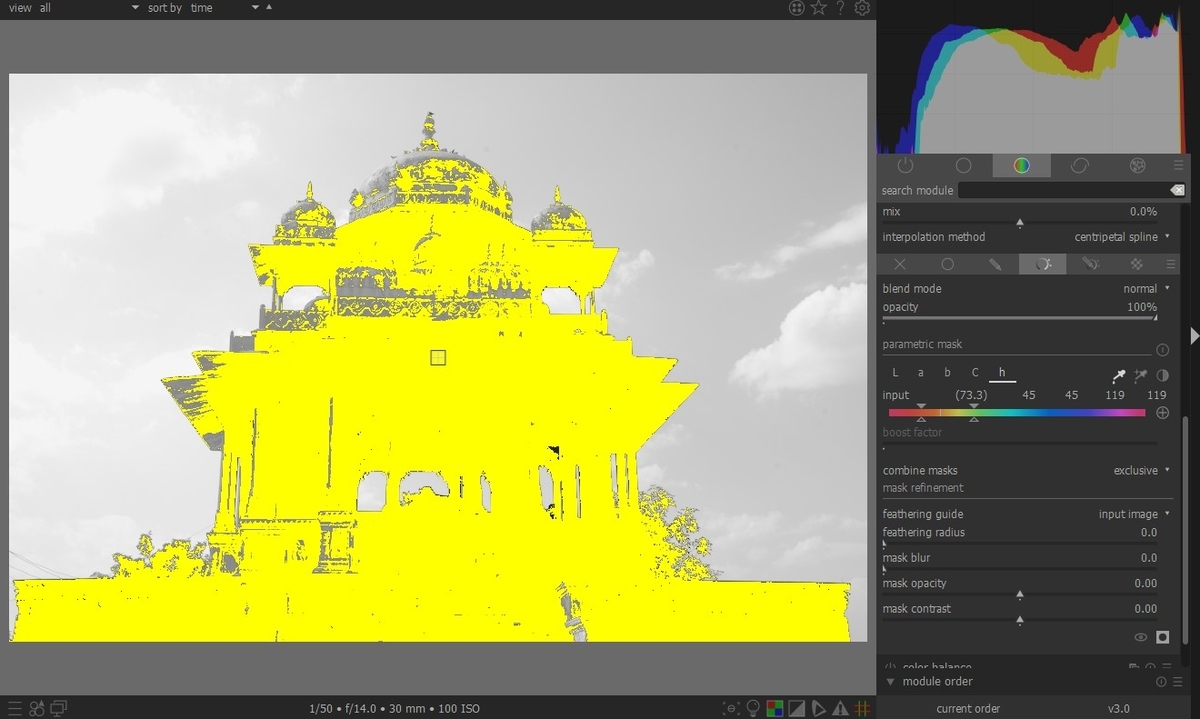The height and width of the screenshot is (719, 1200).
Task: Toggle display mask overlay square icon
Action: coord(1163,637)
